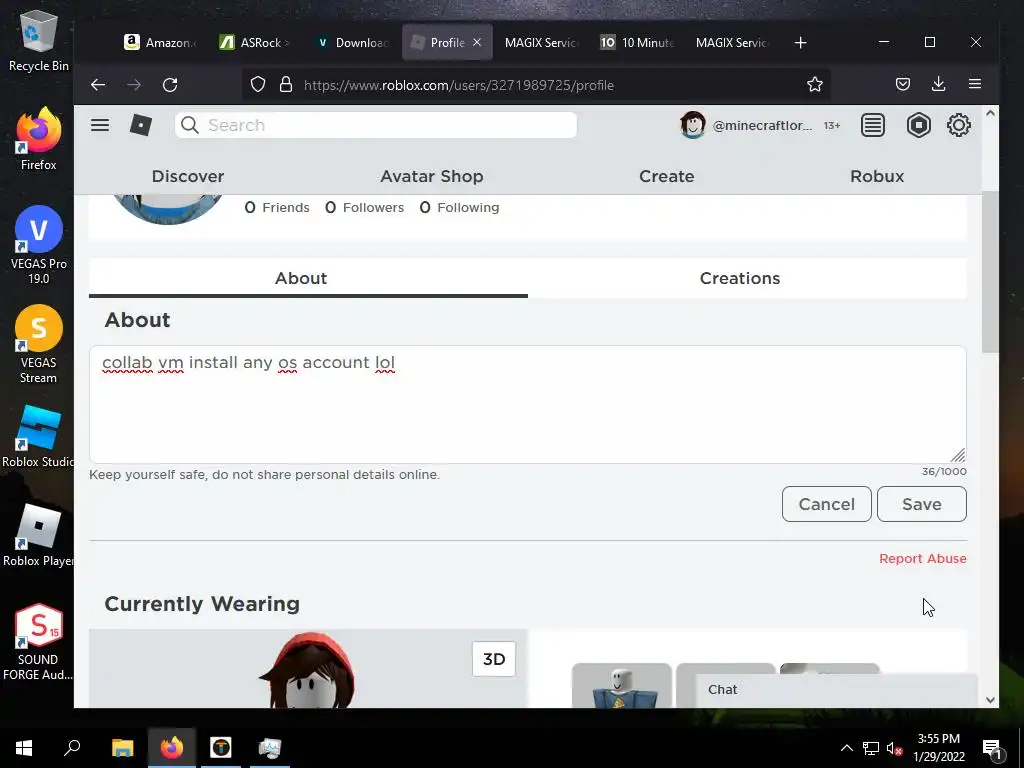1024x768 pixels.
Task: Go back with the Firefox back arrow
Action: coord(98,85)
